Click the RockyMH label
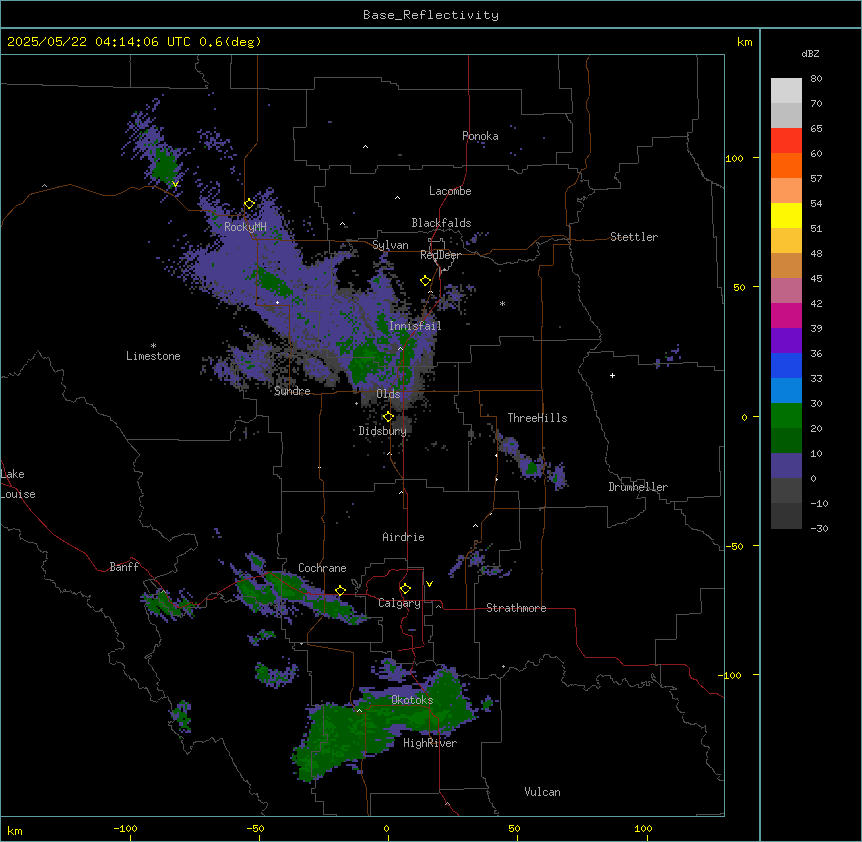 (x=245, y=226)
